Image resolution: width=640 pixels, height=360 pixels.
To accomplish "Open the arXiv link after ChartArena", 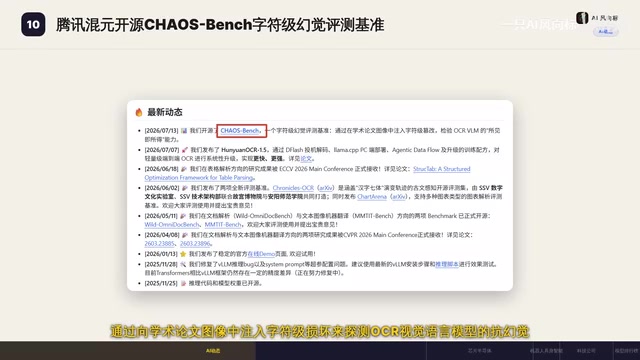I will click(398, 197).
